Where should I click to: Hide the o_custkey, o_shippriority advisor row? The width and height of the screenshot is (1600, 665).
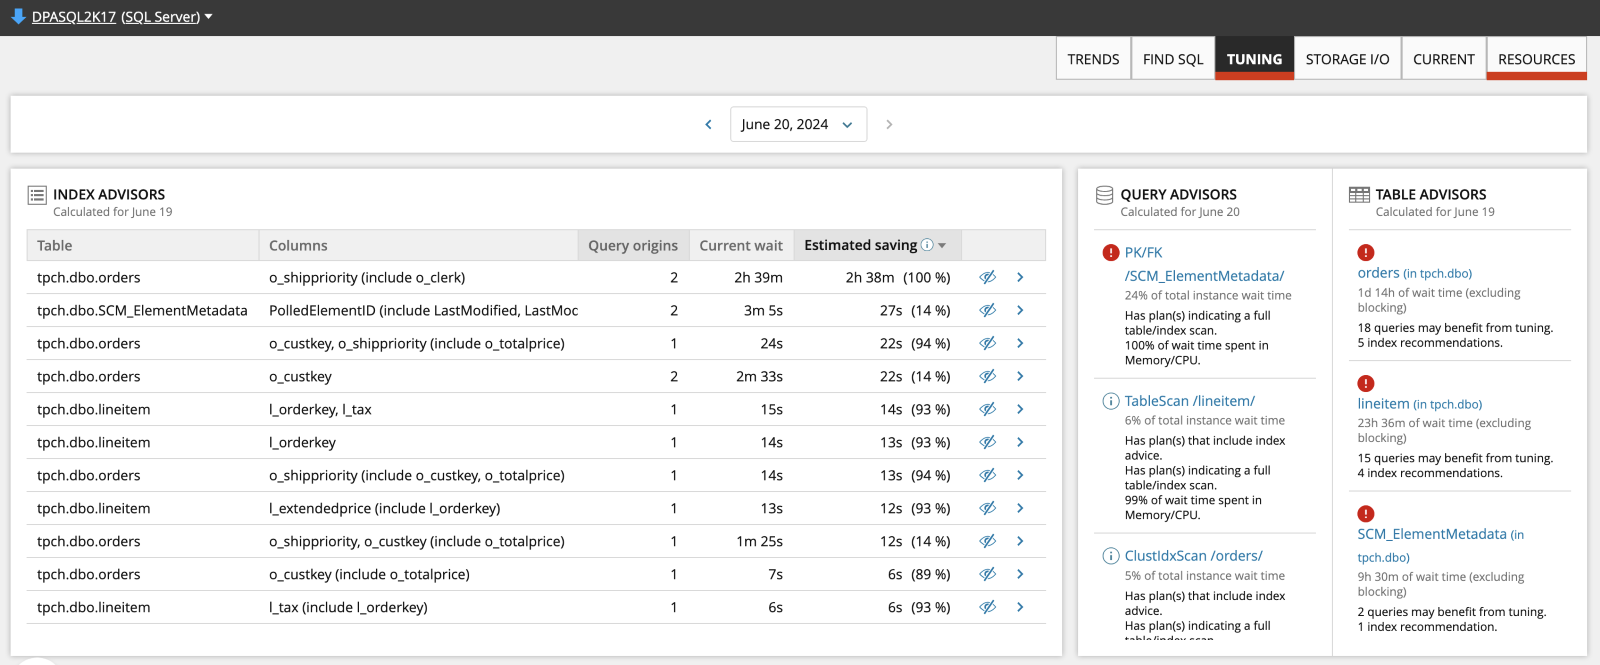[987, 343]
